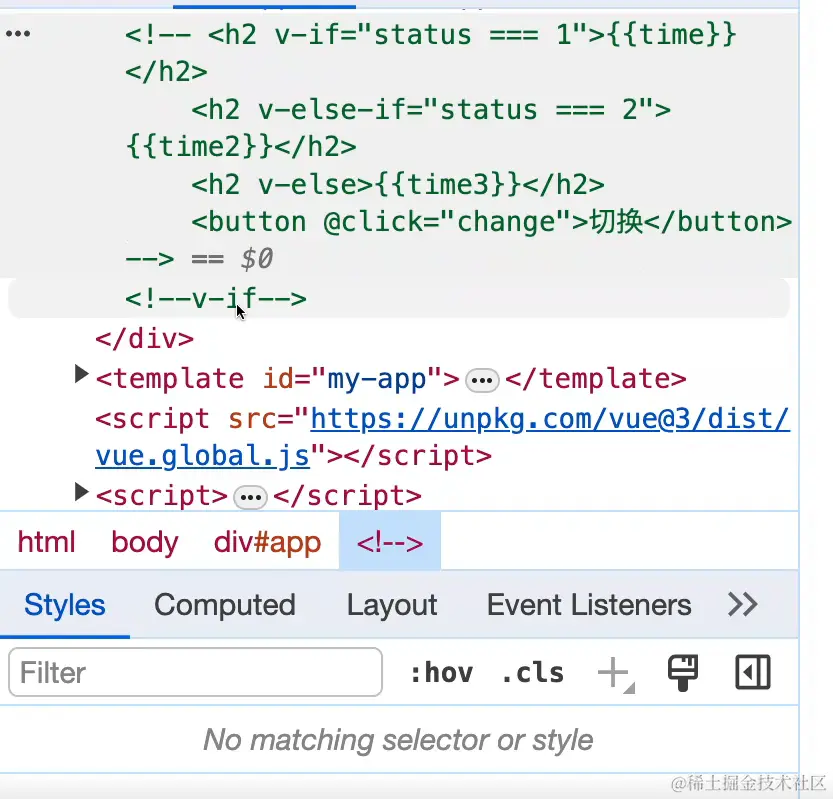This screenshot has width=833, height=799.
Task: Open the Layout tab
Action: tap(391, 605)
